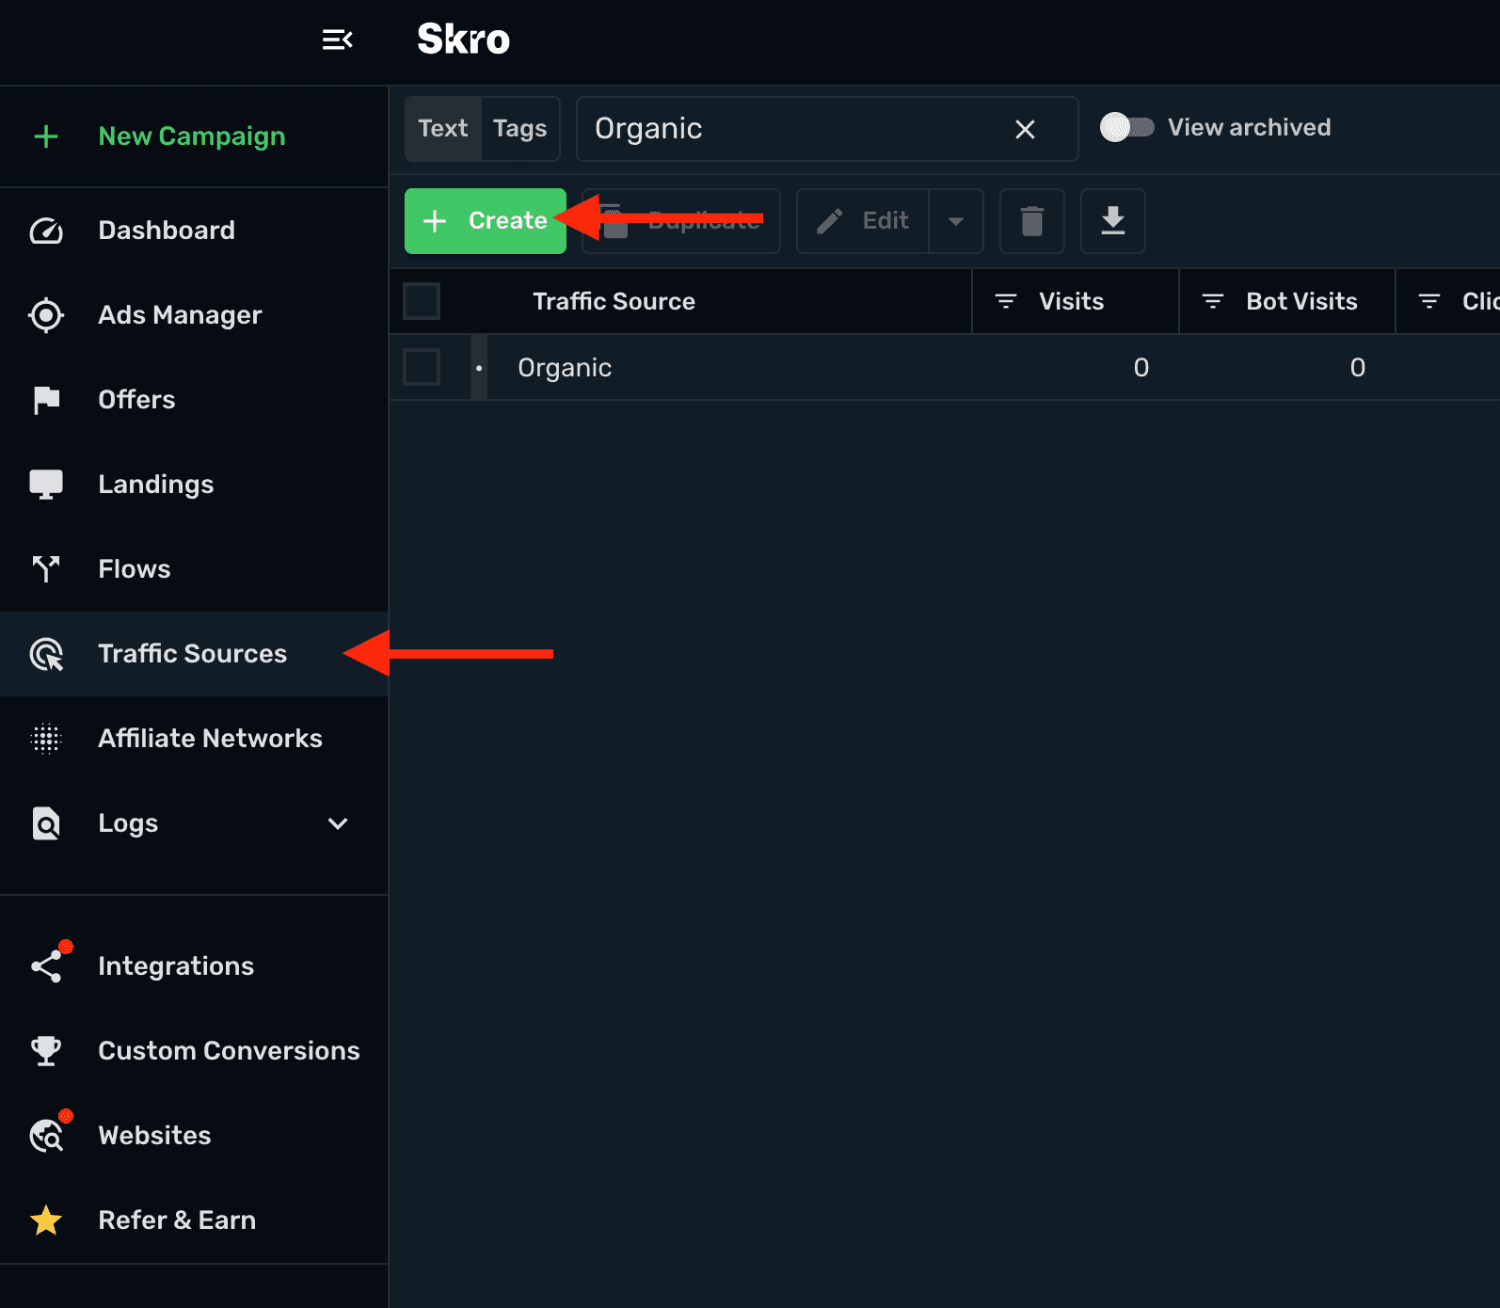Download the report with the export icon
The width and height of the screenshot is (1500, 1308).
1113,221
